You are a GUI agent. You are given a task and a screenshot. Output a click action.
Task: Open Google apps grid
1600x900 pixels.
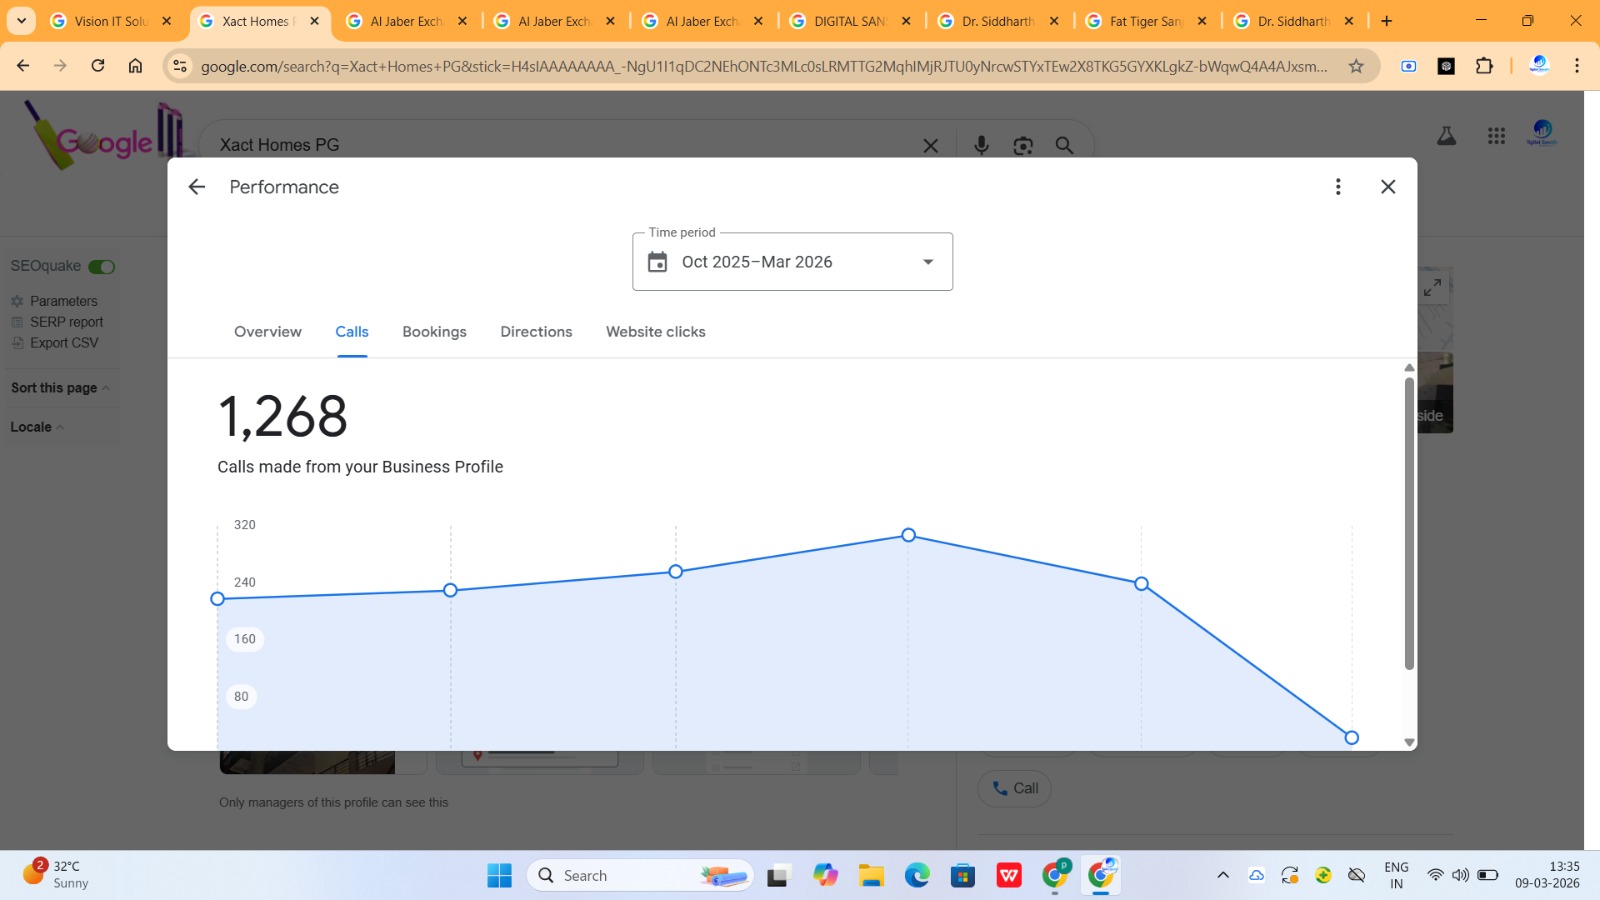tap(1496, 136)
